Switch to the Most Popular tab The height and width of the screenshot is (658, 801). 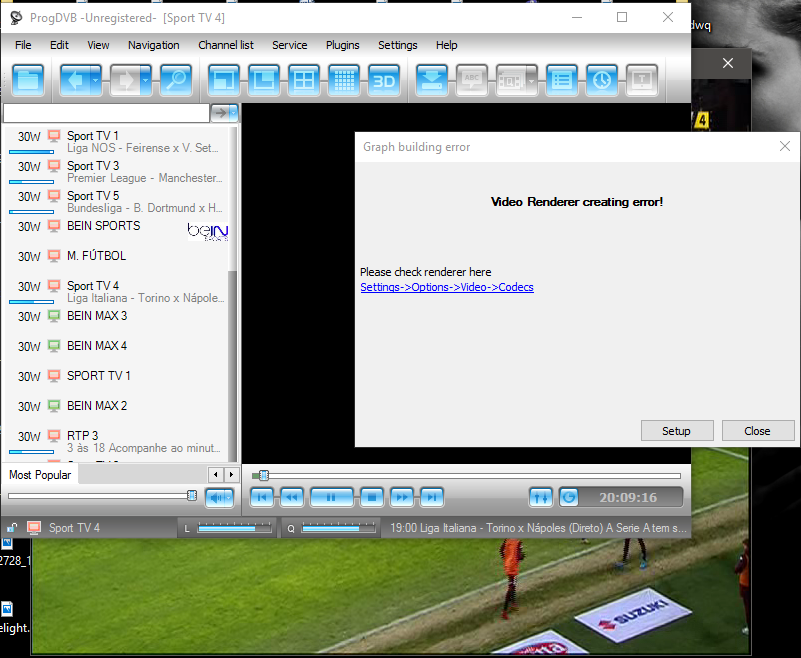click(x=40, y=475)
